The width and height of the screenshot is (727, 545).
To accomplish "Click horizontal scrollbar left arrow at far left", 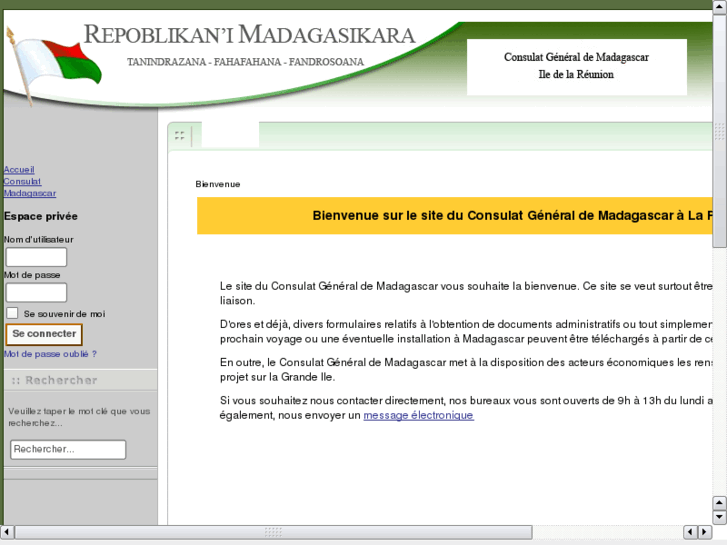I will (x=7, y=532).
